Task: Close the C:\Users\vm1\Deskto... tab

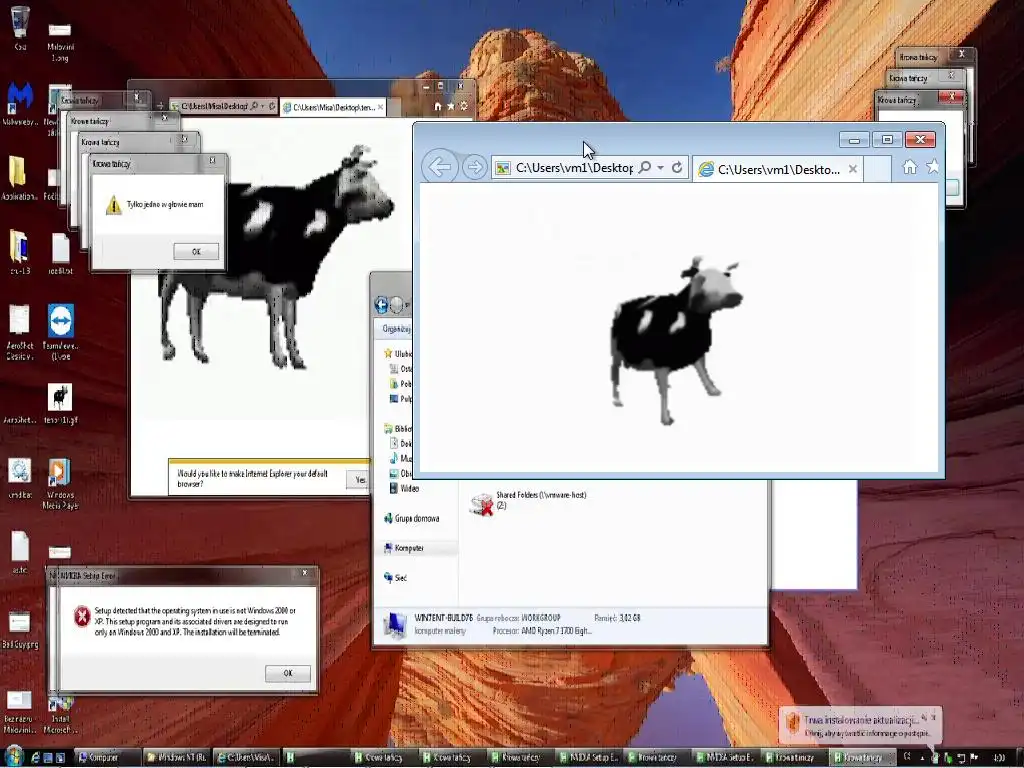Action: click(853, 169)
